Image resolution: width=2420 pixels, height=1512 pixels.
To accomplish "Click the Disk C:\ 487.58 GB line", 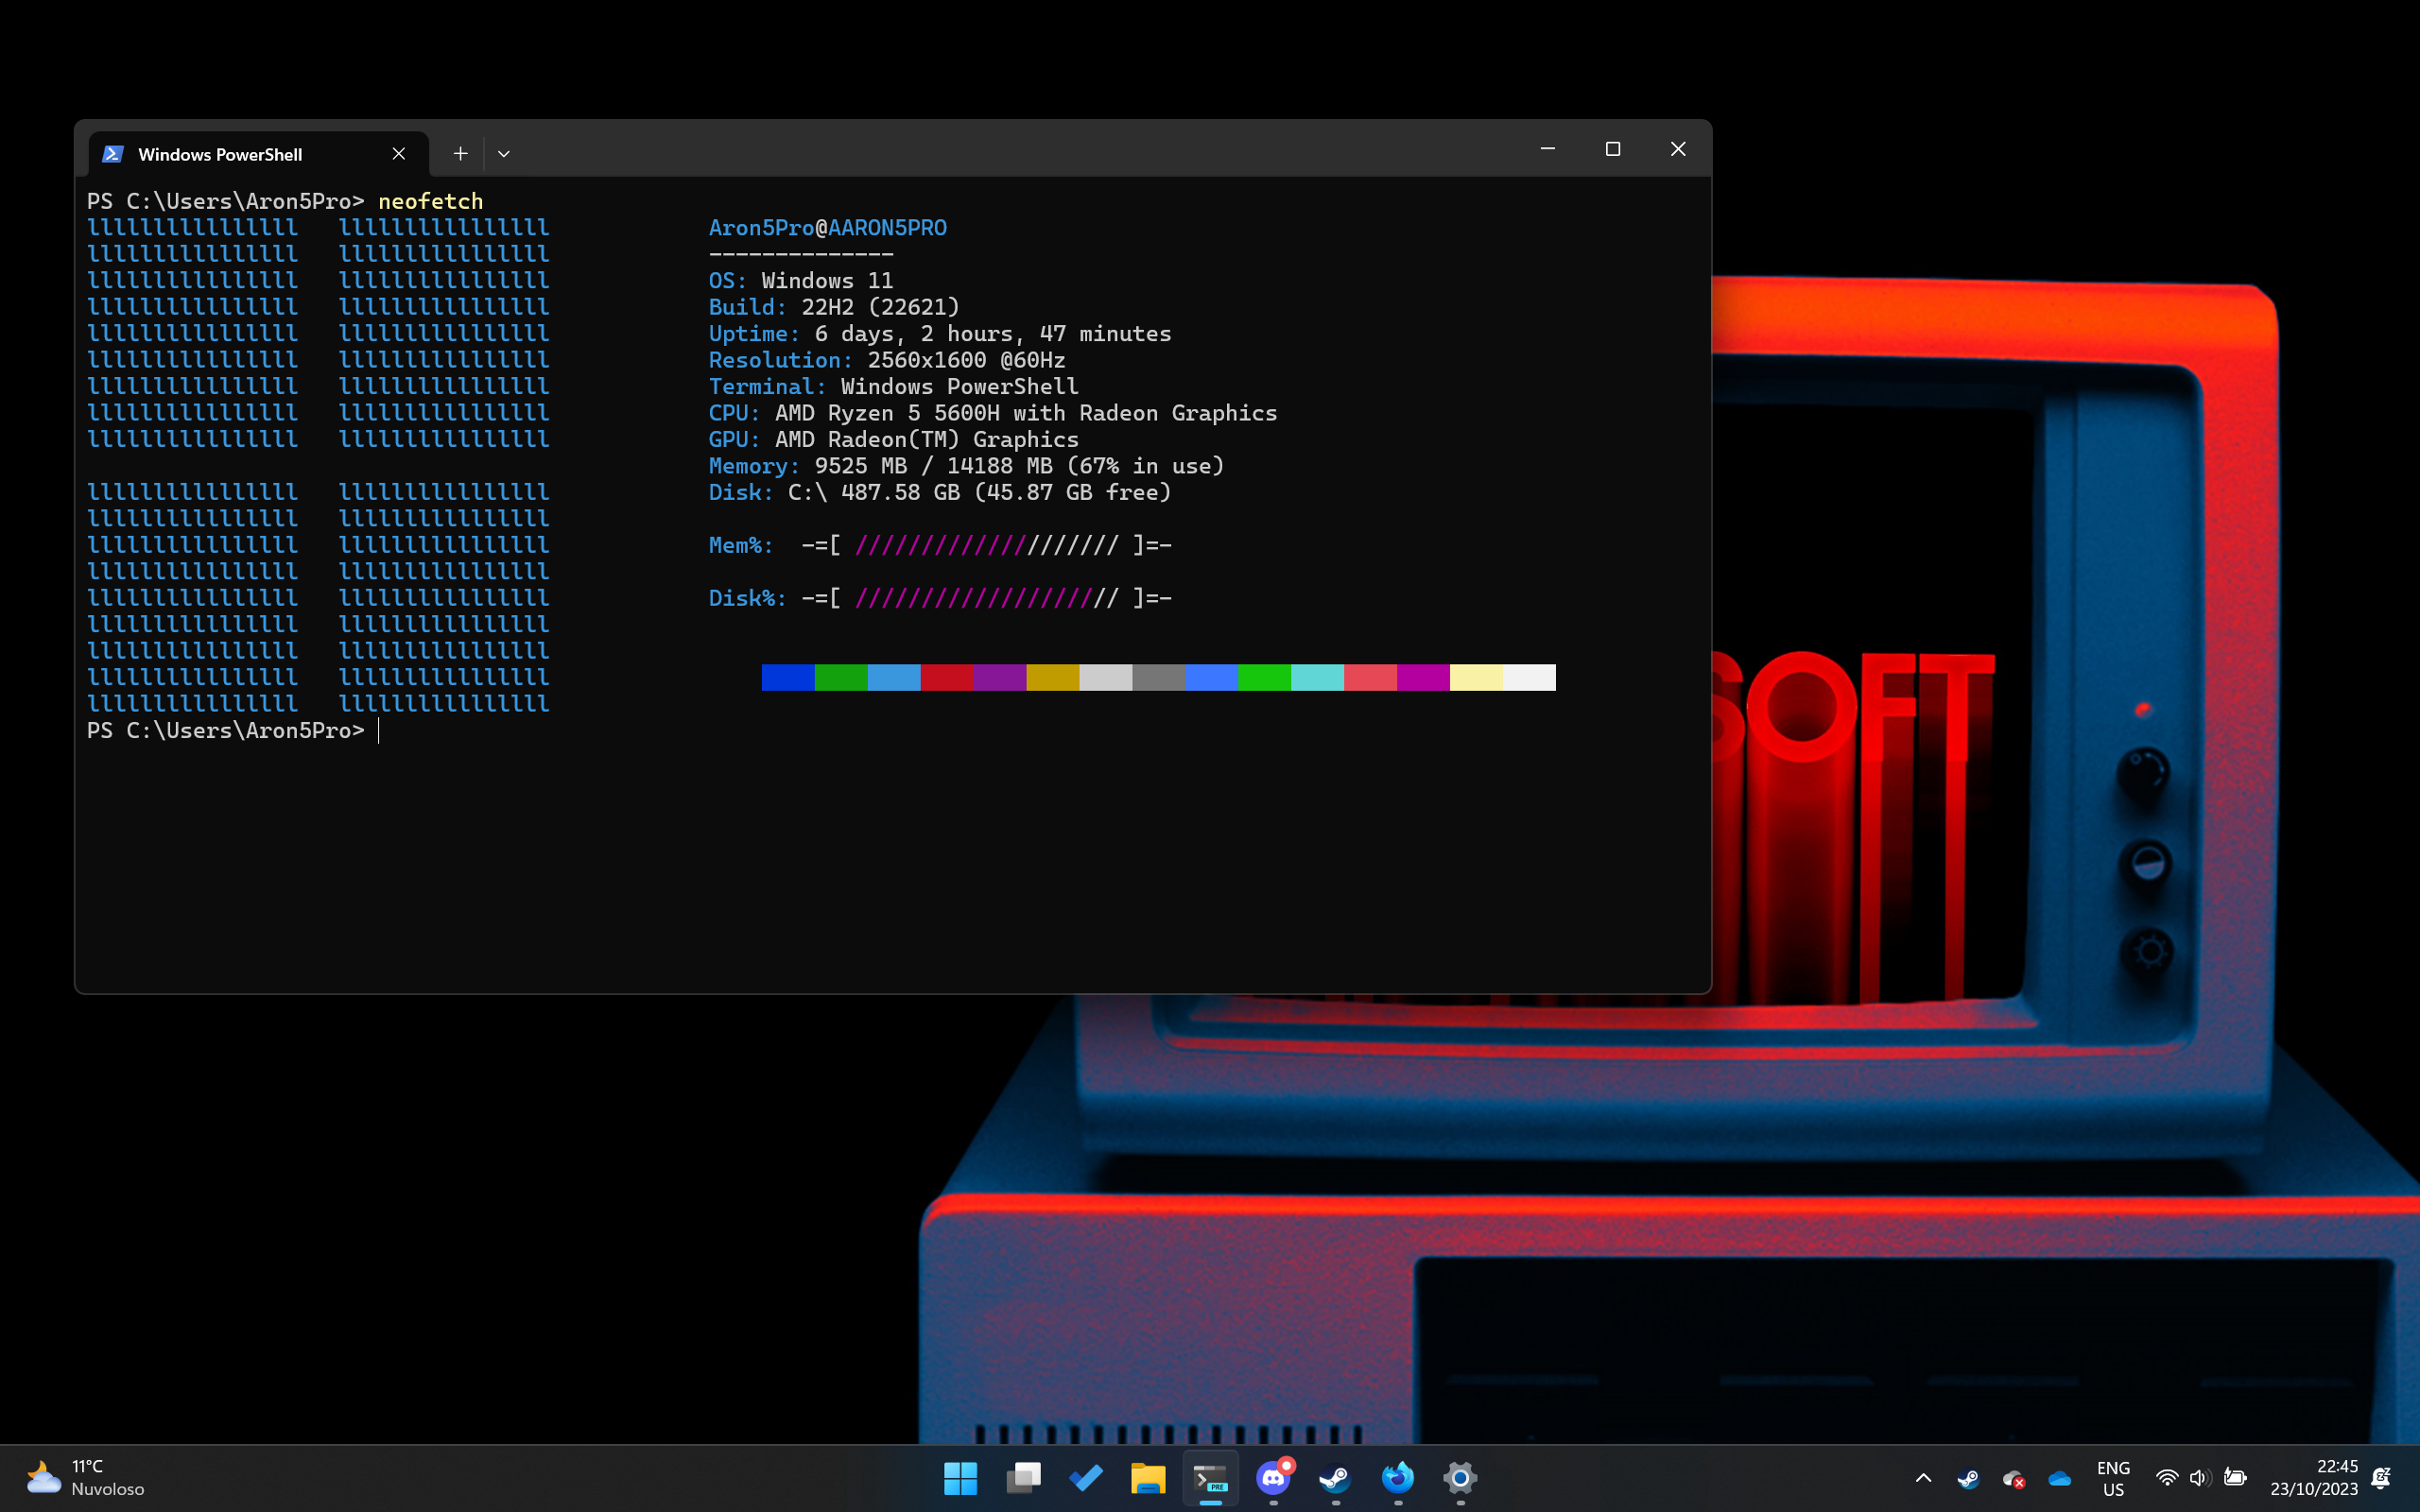I will (940, 493).
